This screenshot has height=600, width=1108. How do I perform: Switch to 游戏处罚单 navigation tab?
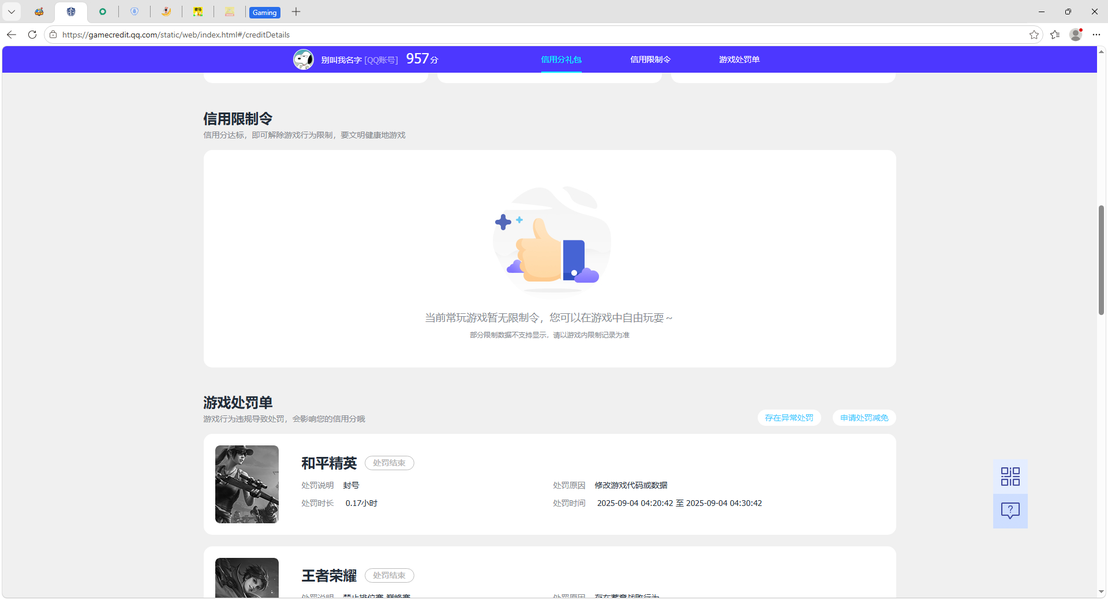[x=739, y=59]
